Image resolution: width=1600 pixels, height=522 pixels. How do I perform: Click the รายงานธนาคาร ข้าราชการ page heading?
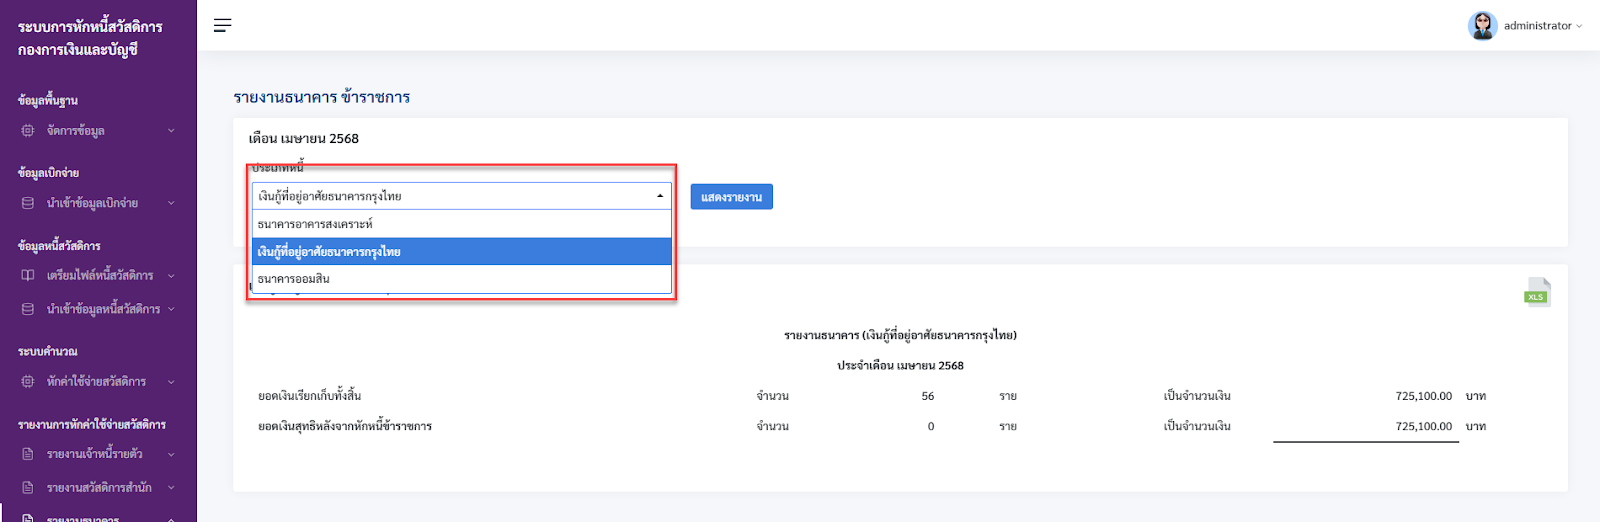pyautogui.click(x=321, y=97)
